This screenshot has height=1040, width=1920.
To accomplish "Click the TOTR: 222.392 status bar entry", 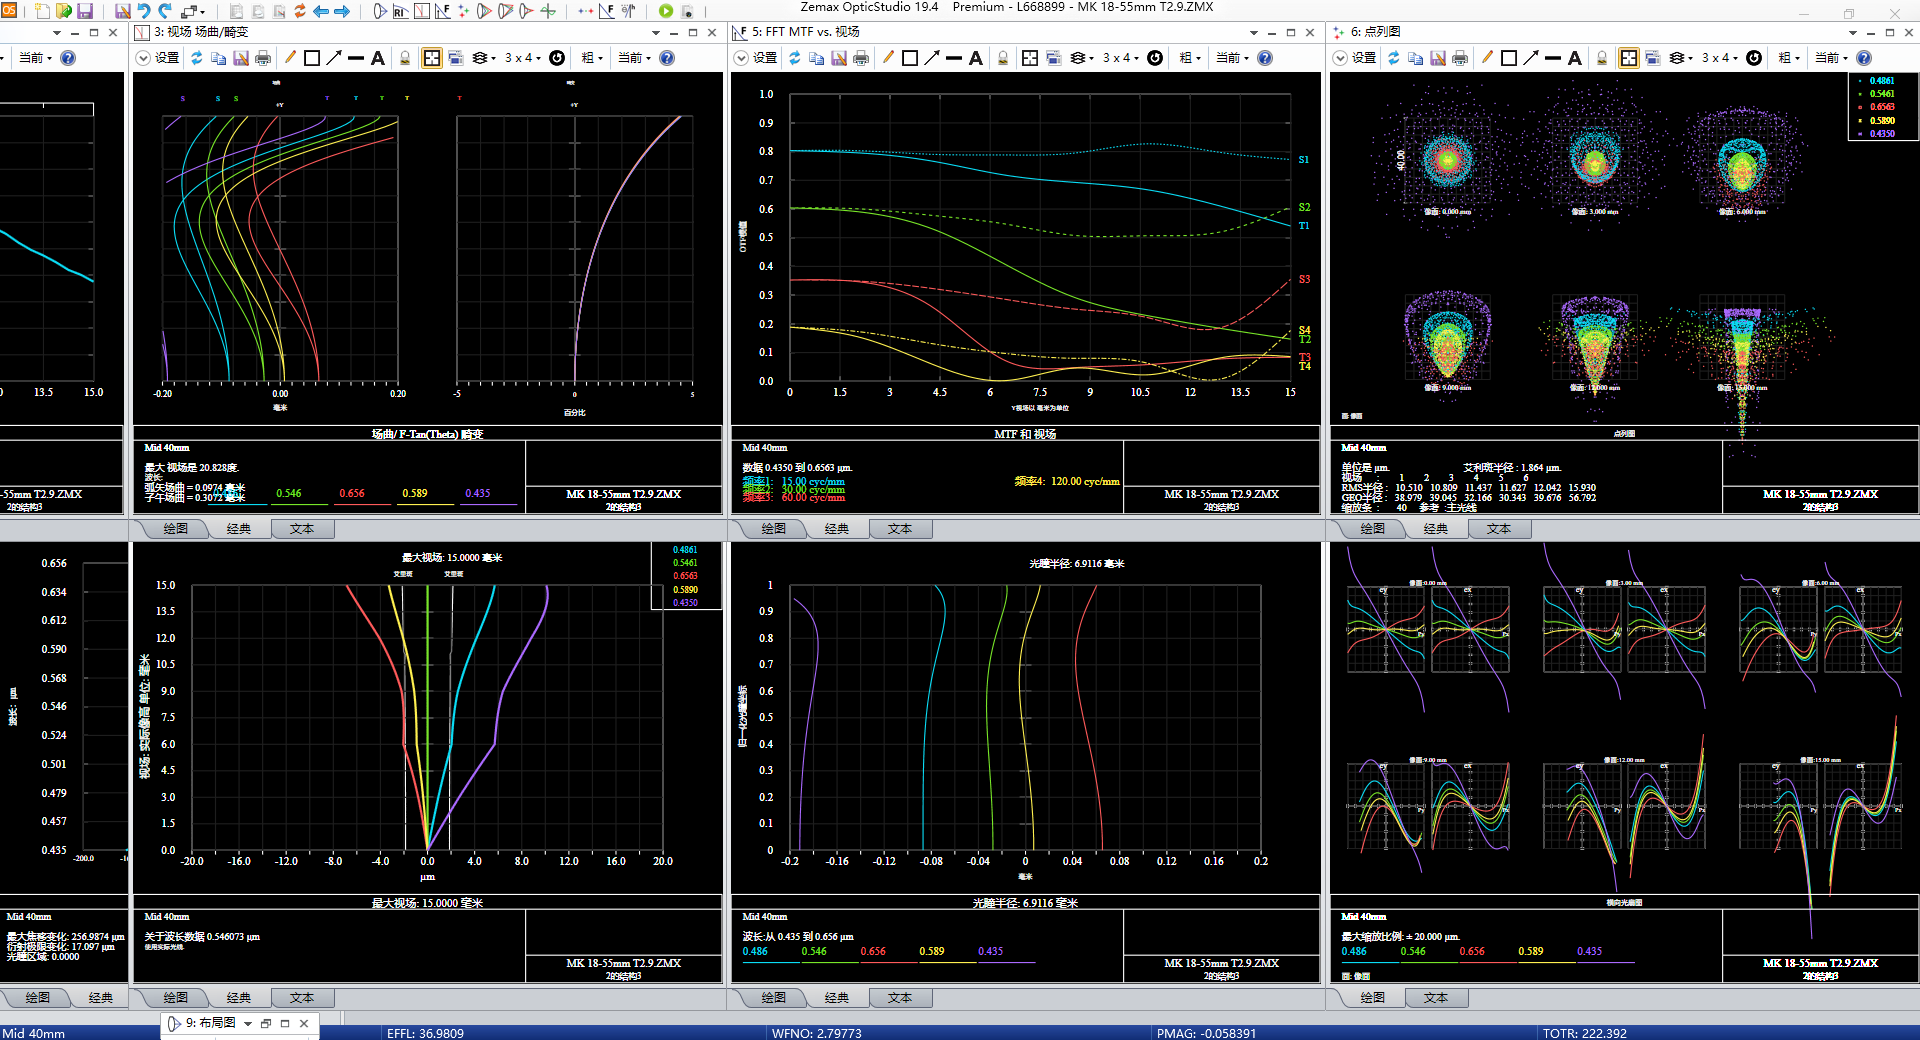I will (1584, 1033).
